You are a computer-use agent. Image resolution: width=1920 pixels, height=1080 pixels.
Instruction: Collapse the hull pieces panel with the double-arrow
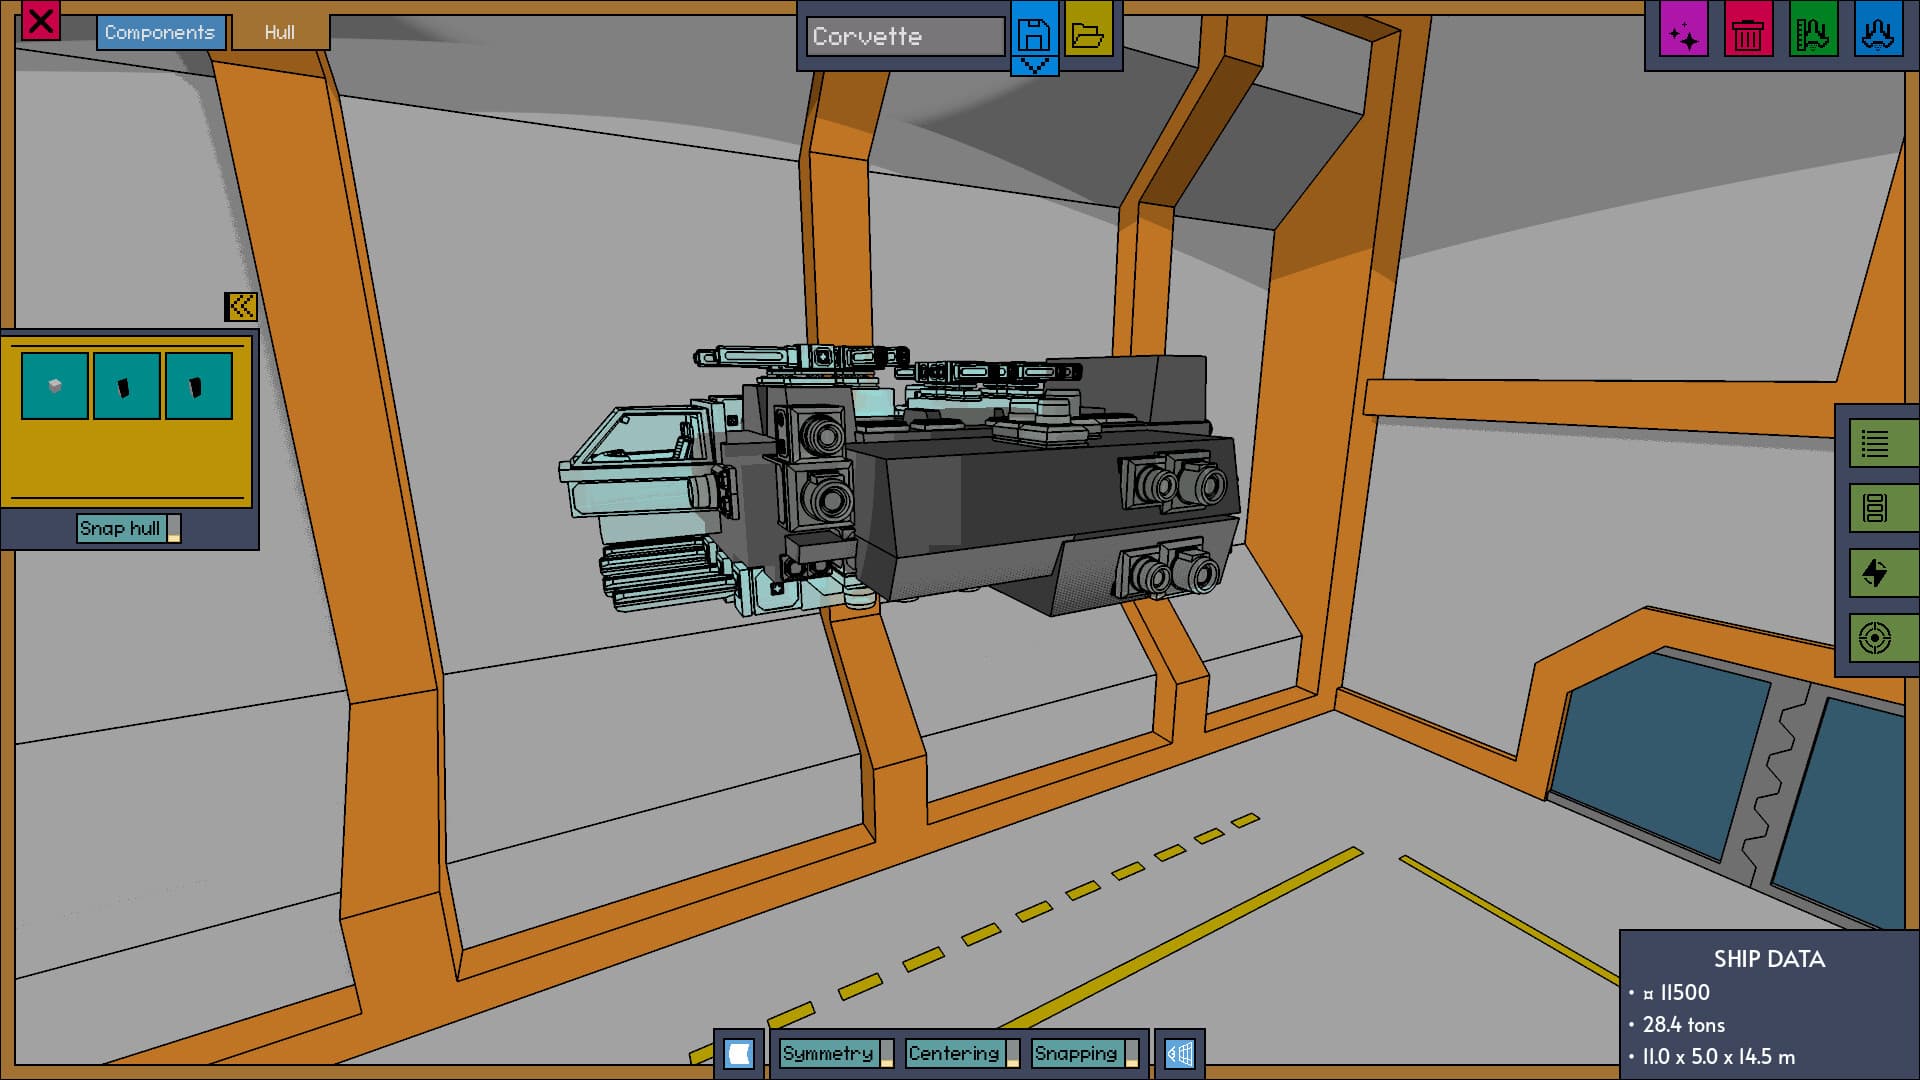tap(241, 308)
